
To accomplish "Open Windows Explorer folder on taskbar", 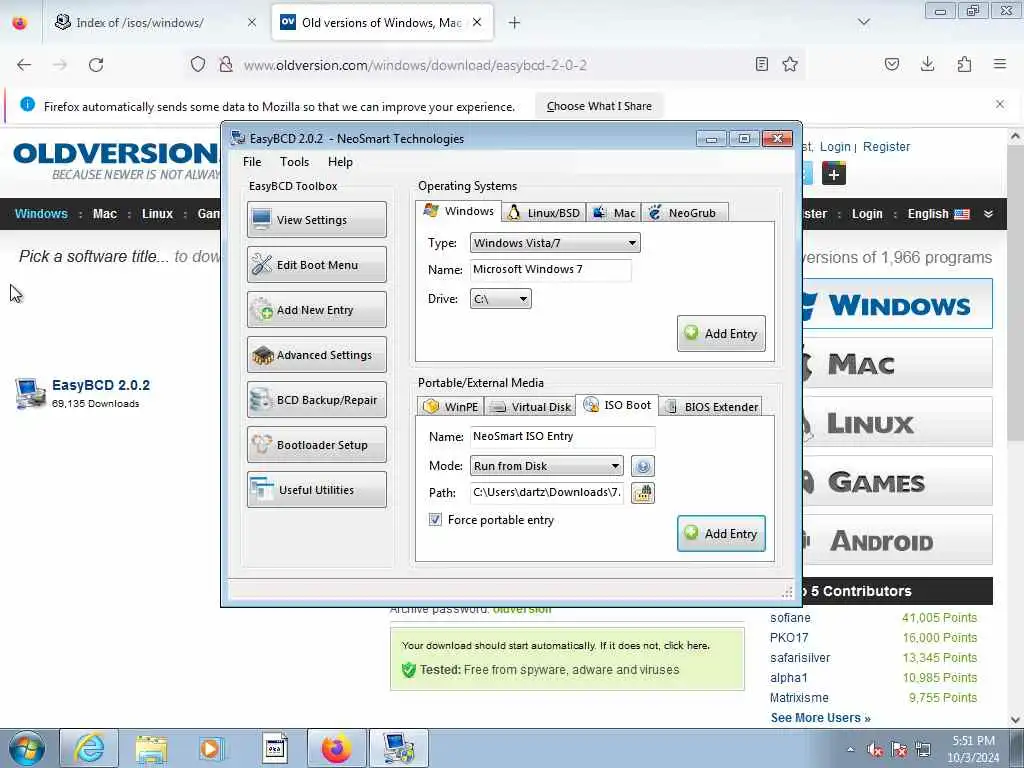I will 151,748.
